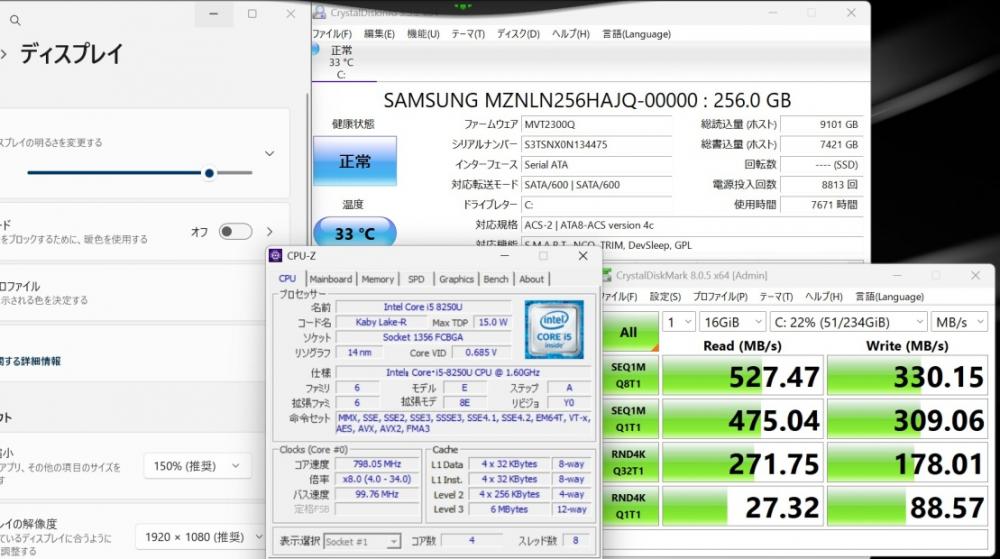Minimize the Settings window
The height and width of the screenshot is (559, 1000).
(214, 14)
